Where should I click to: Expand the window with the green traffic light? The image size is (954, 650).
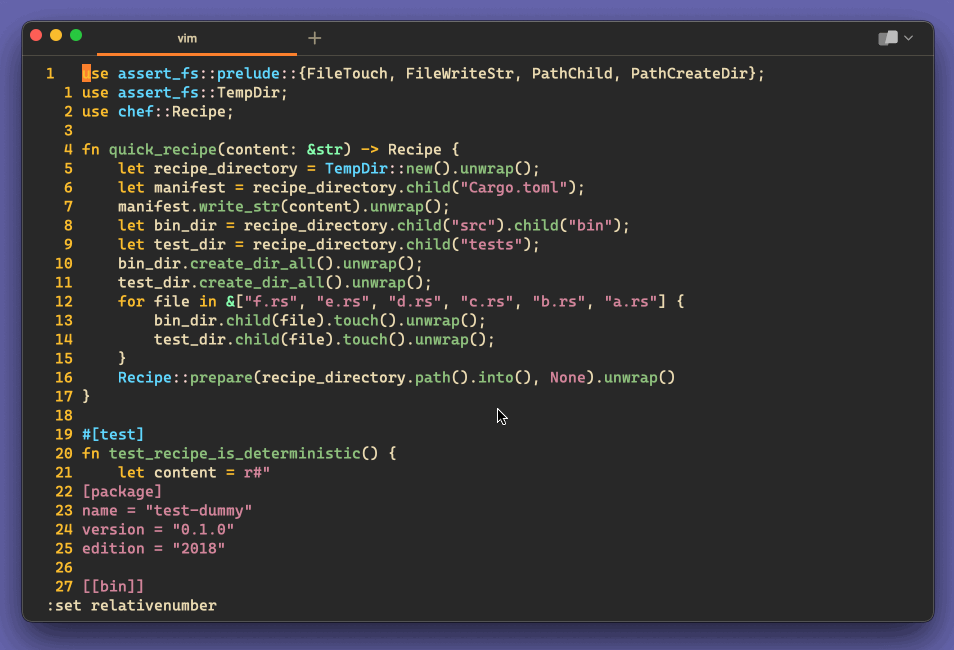(75, 33)
